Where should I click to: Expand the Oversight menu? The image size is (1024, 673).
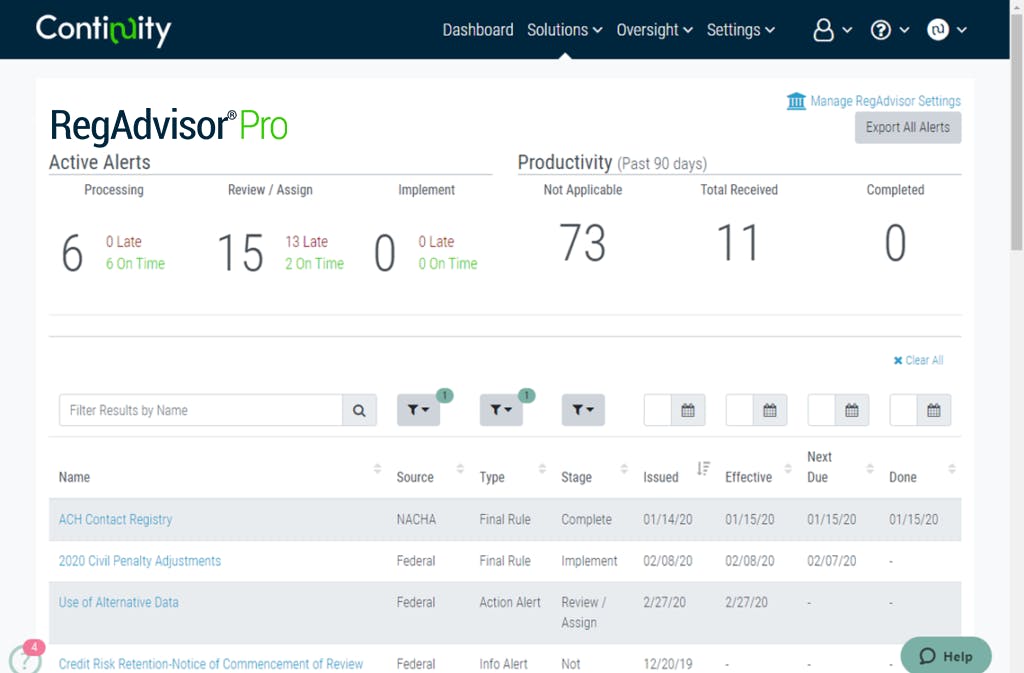[654, 30]
